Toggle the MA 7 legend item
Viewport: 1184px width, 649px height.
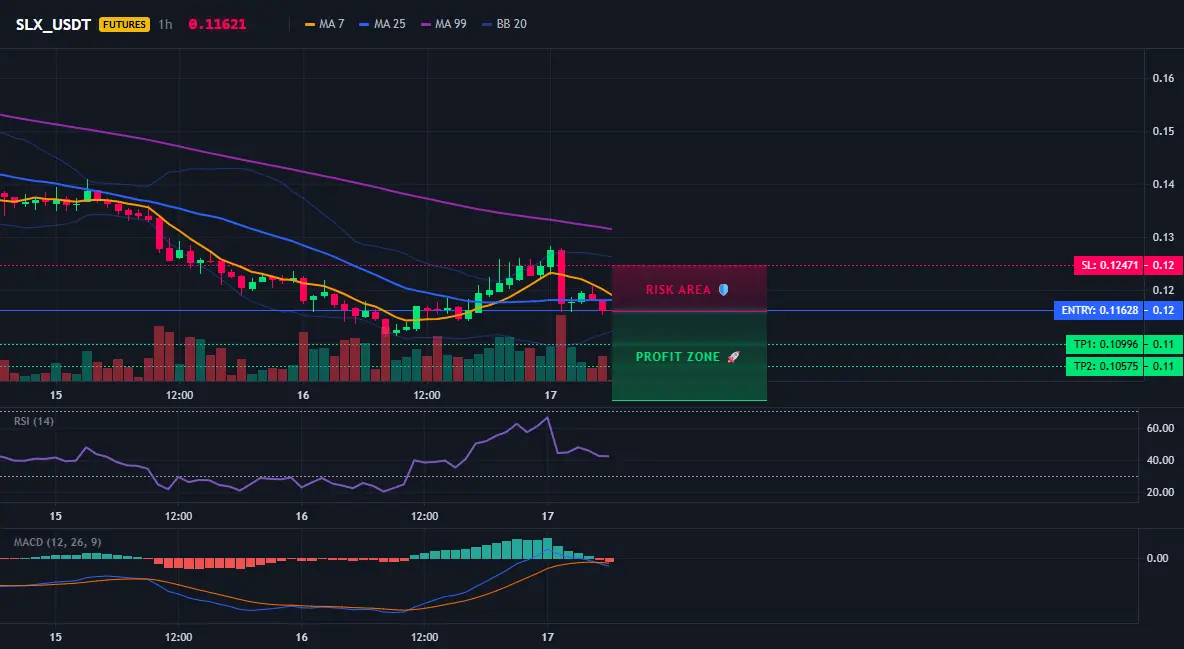click(x=325, y=24)
